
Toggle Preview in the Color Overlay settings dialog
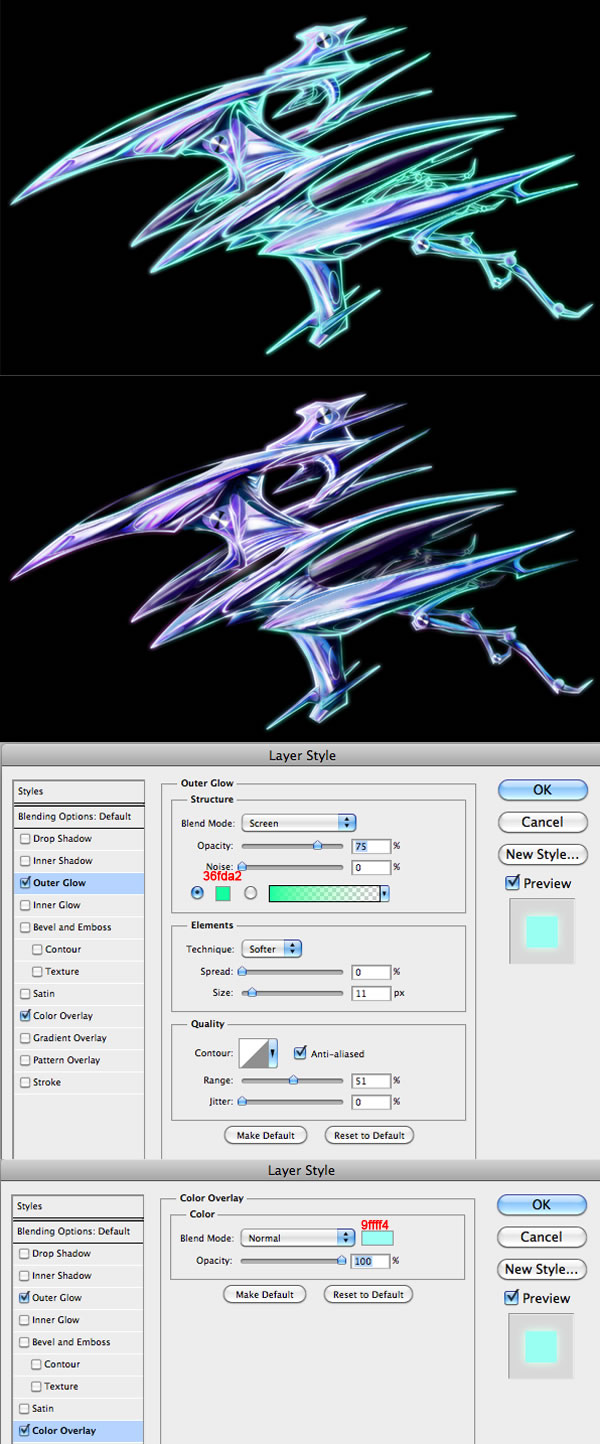pyautogui.click(x=512, y=1298)
